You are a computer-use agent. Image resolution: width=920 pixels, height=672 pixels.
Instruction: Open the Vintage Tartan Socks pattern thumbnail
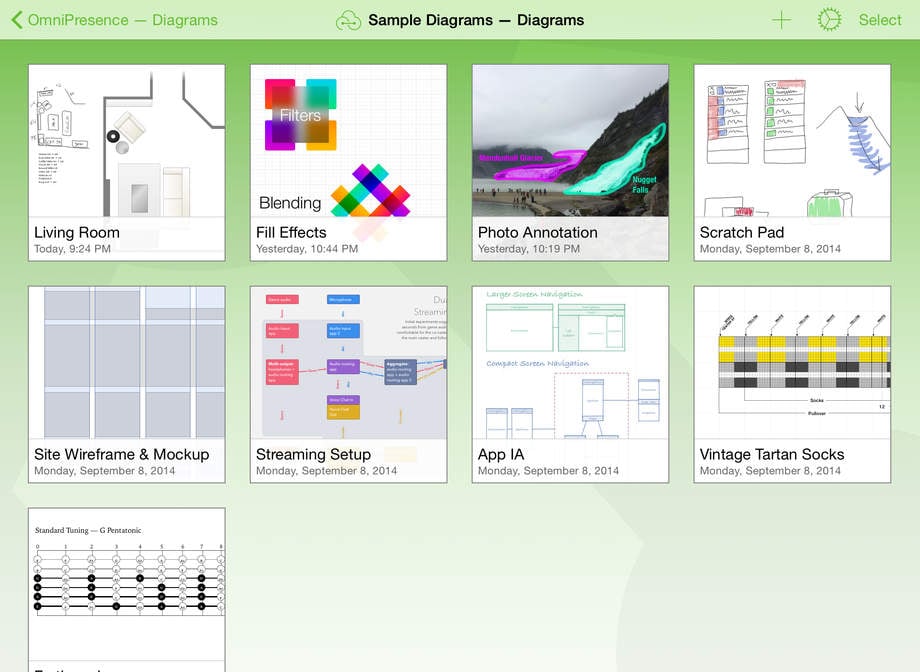792,362
